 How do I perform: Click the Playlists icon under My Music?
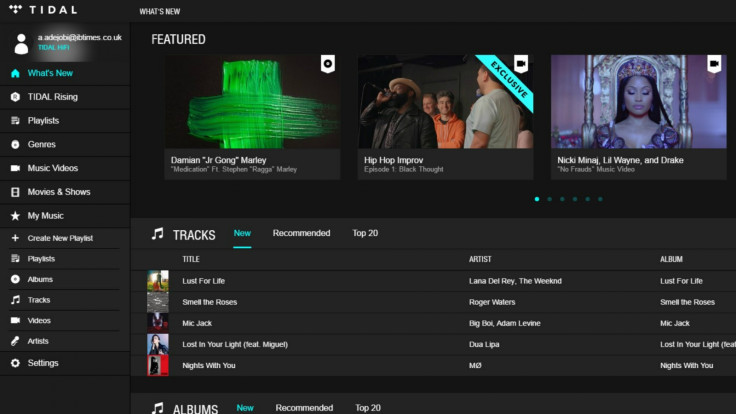click(x=15, y=259)
